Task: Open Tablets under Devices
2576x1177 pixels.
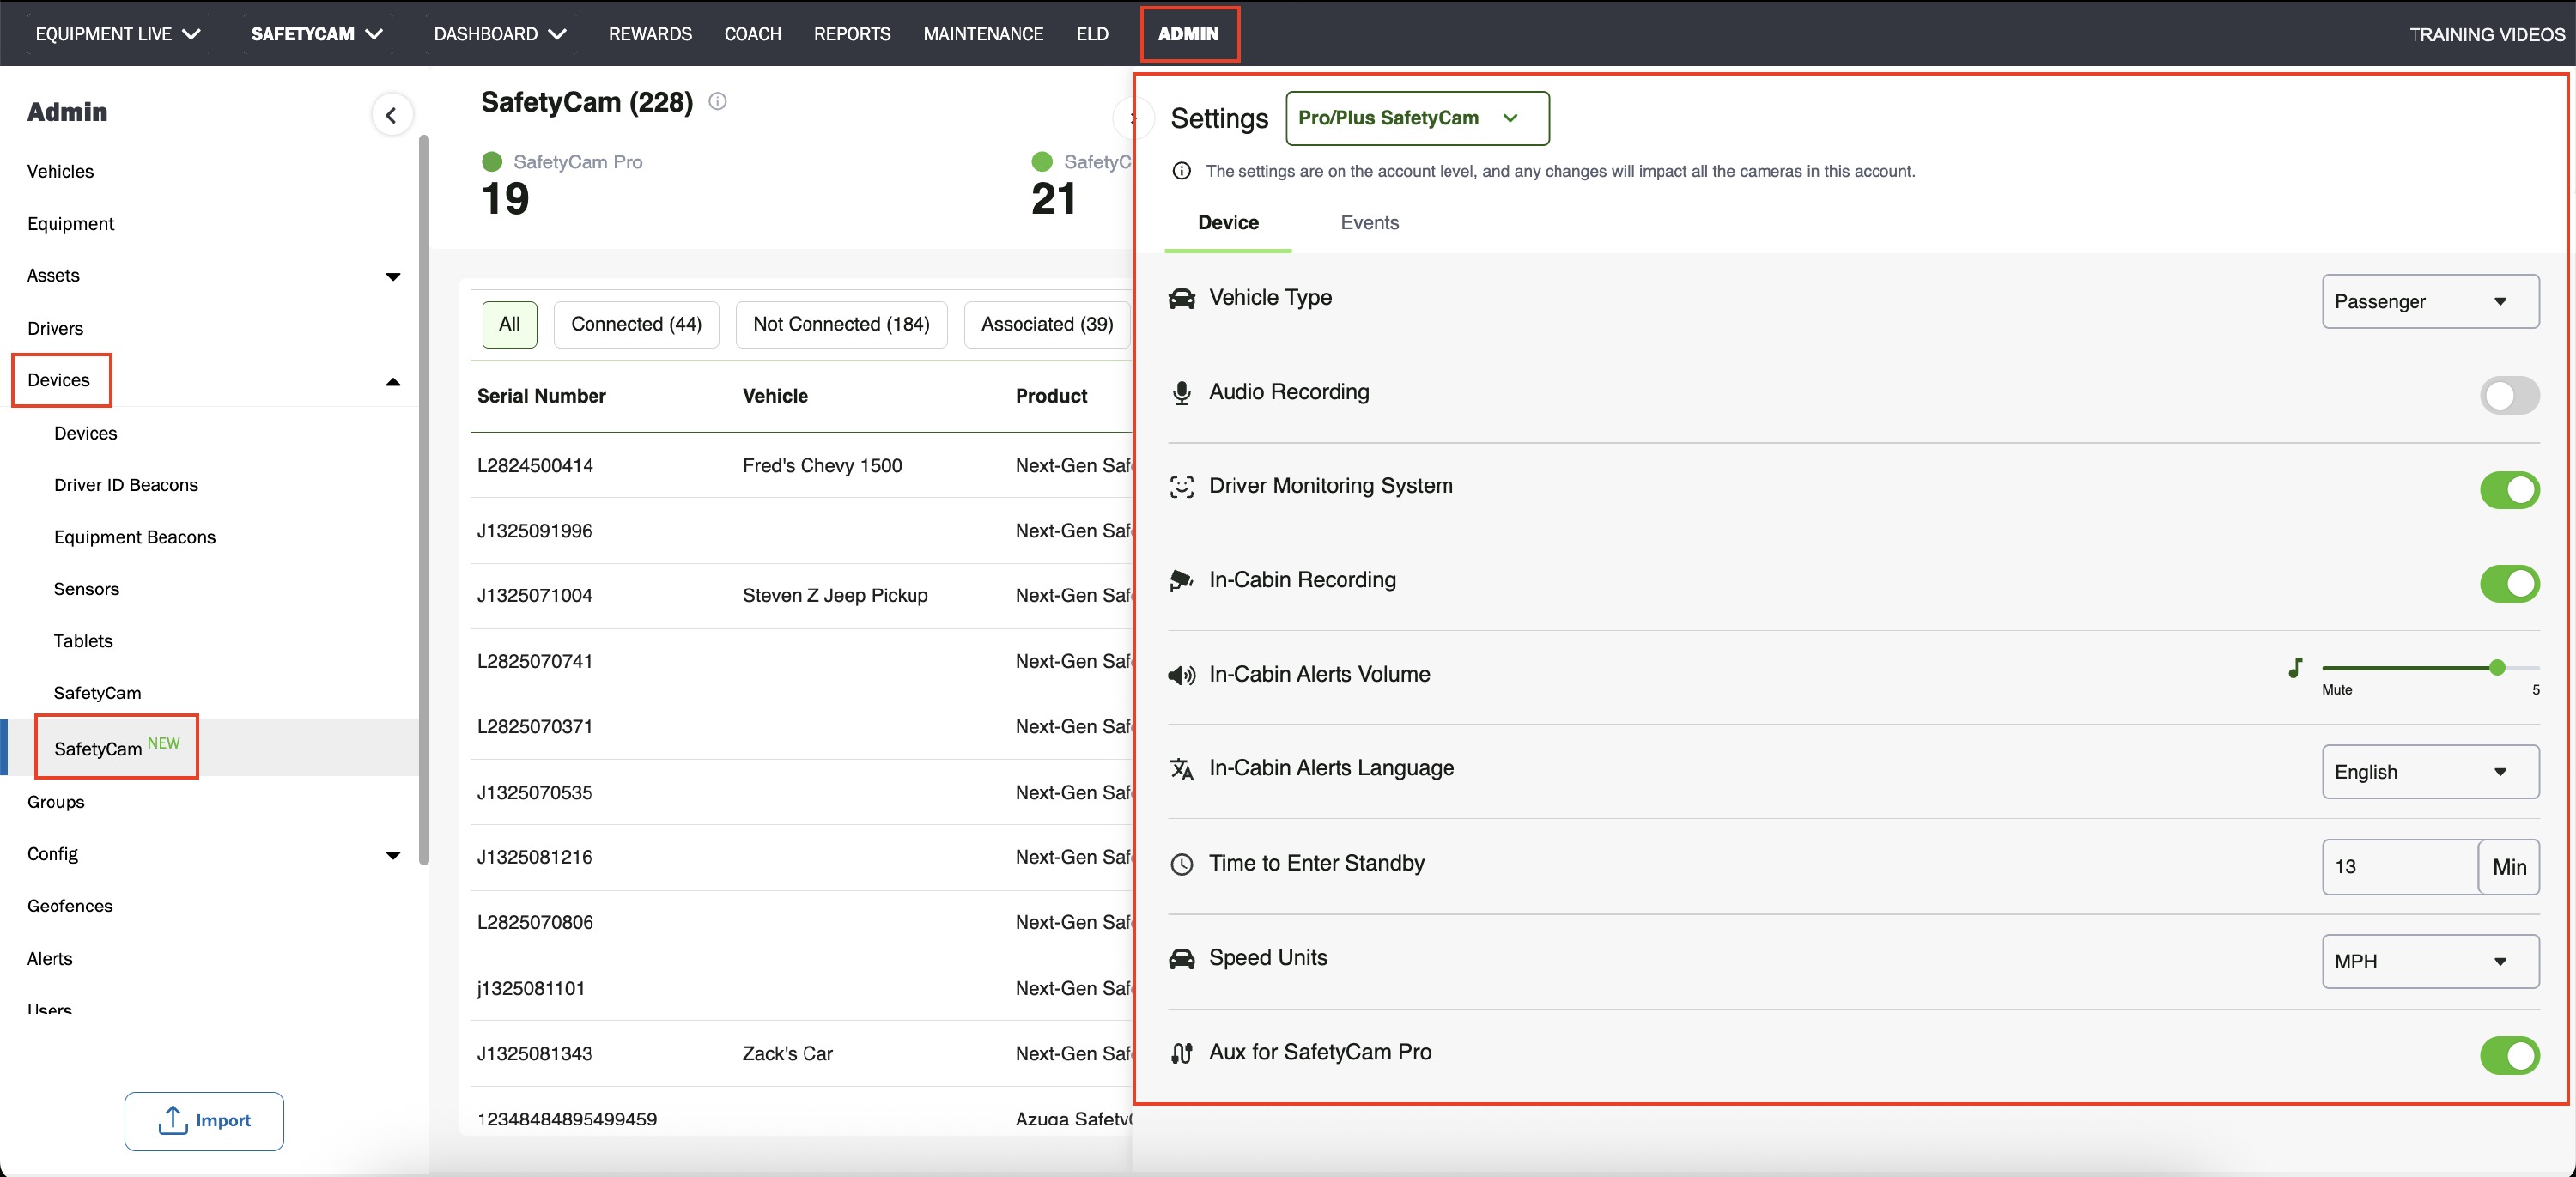Action: (x=83, y=641)
